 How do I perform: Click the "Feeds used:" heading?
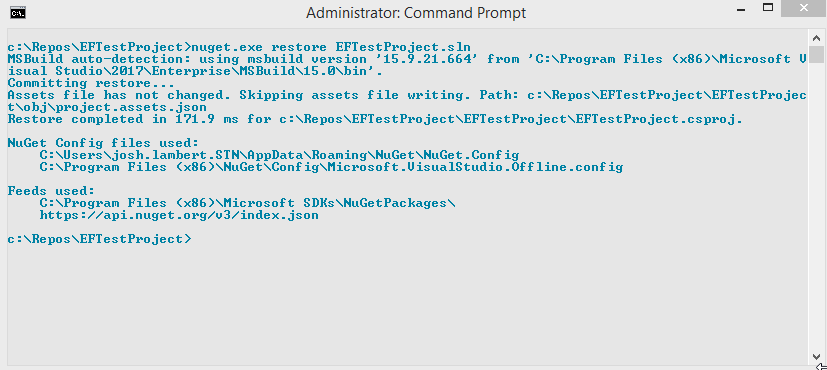(x=51, y=191)
